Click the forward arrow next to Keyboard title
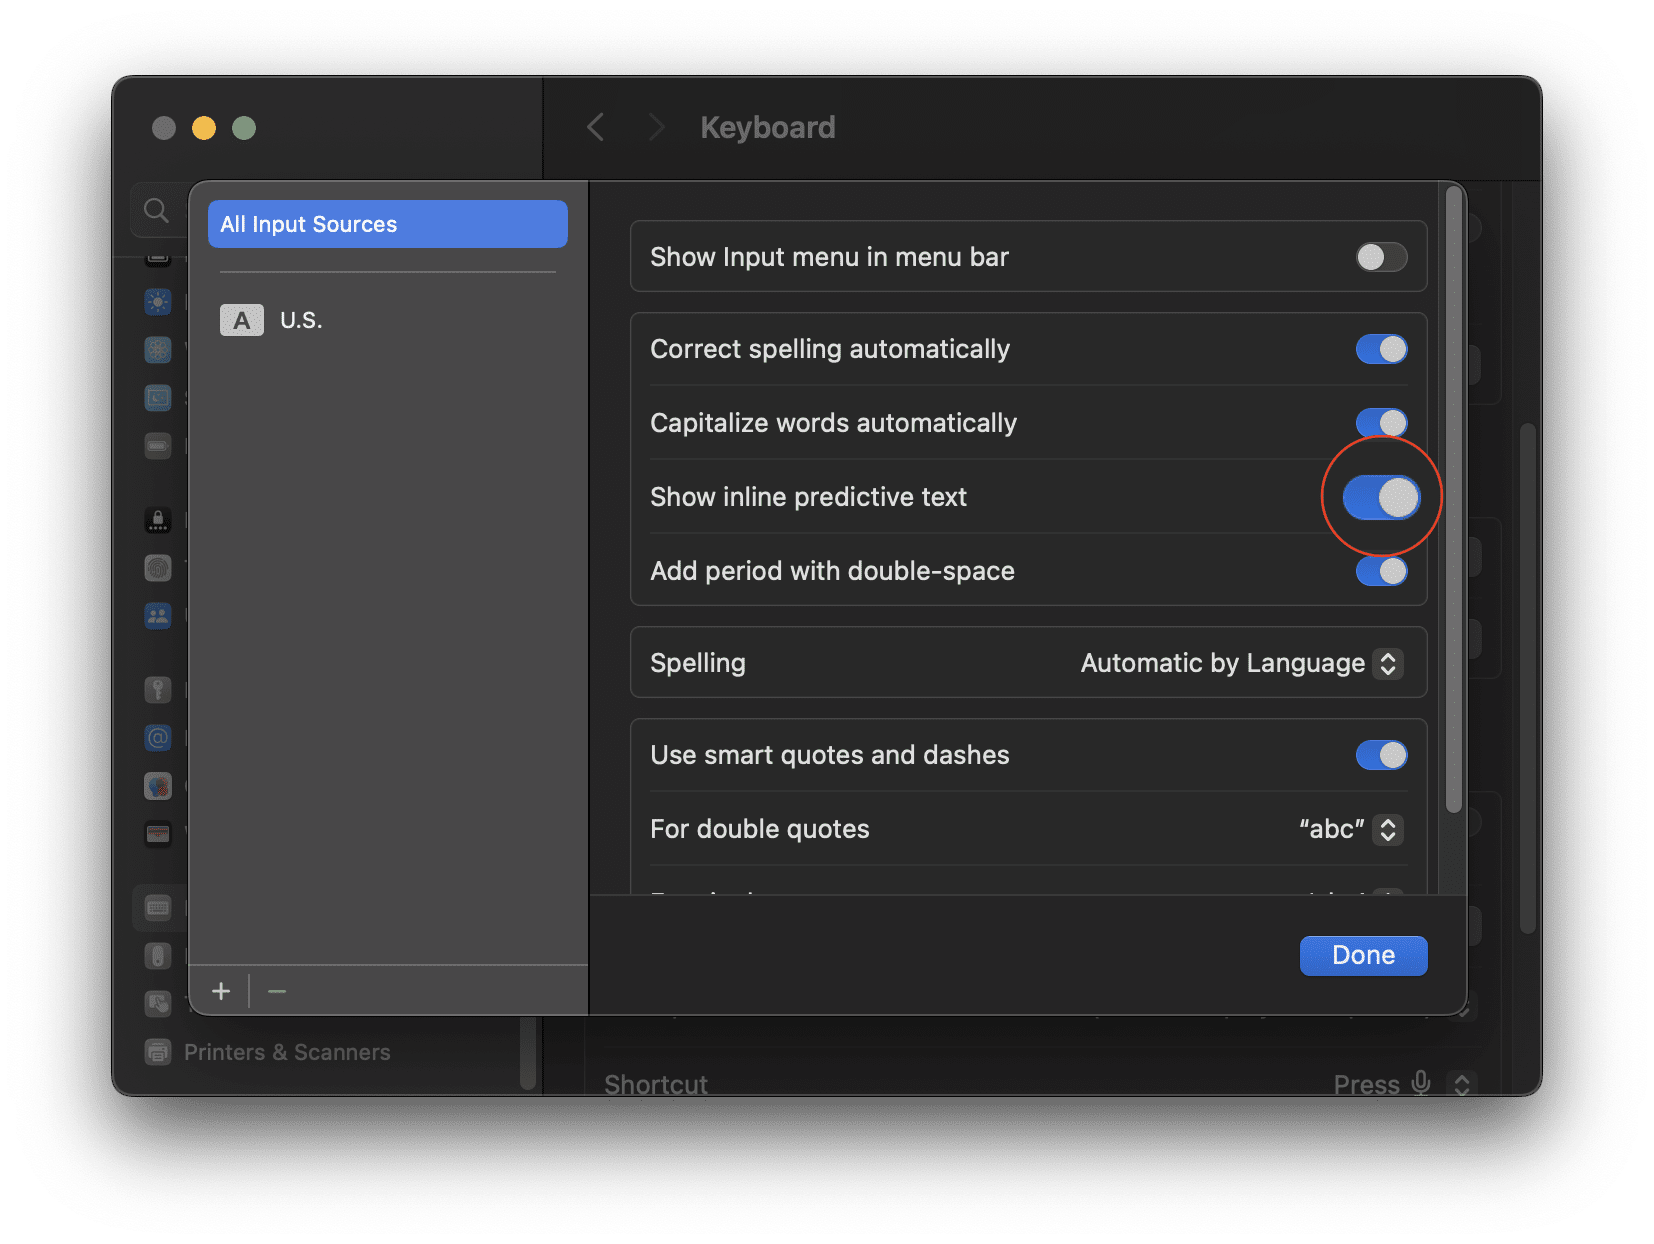 [656, 127]
